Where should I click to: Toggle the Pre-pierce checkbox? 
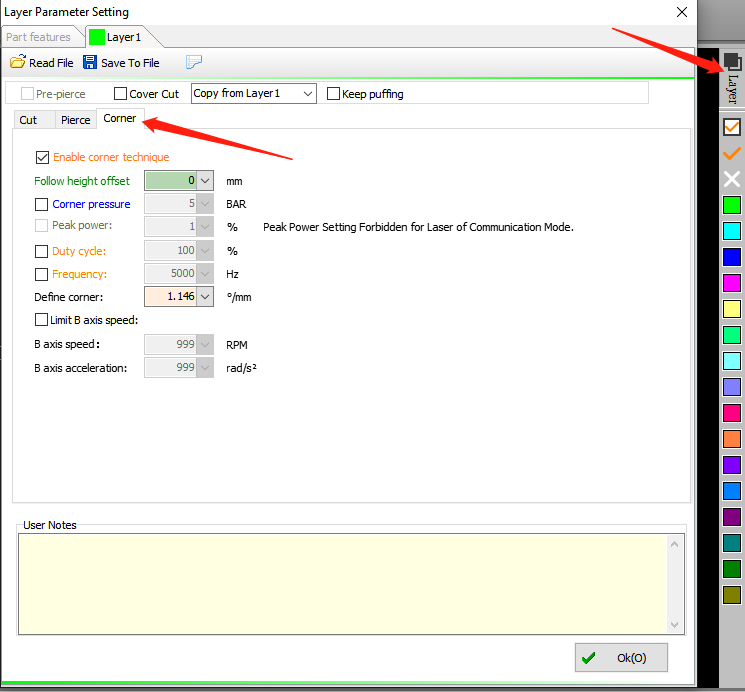pos(27,94)
